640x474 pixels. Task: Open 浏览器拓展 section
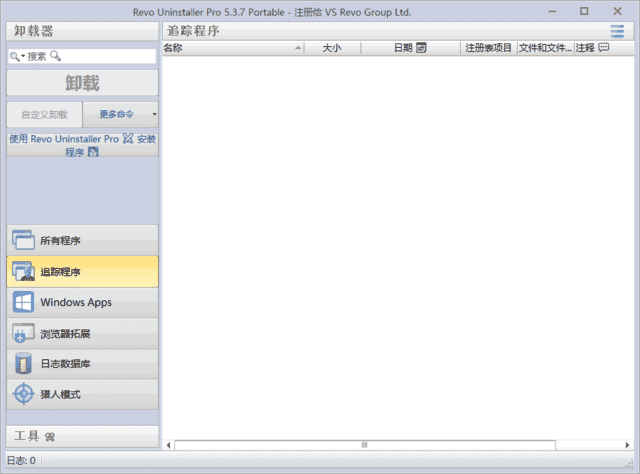[82, 334]
